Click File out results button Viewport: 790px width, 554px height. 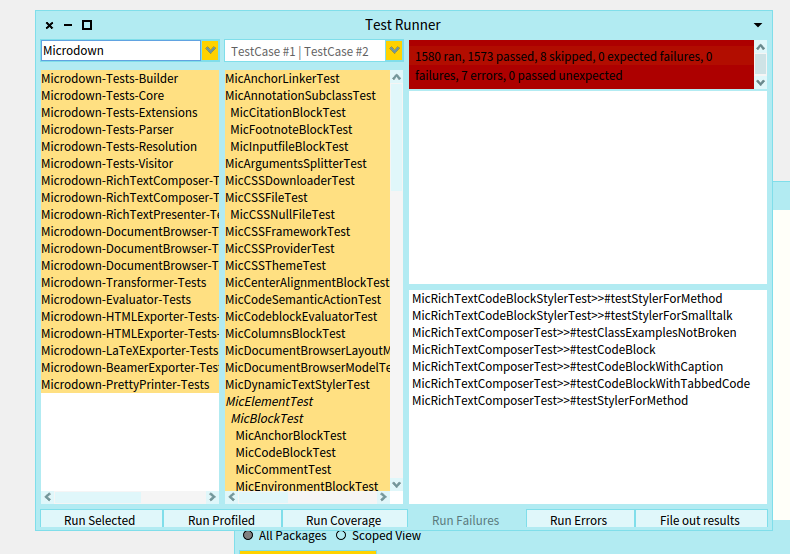(701, 519)
